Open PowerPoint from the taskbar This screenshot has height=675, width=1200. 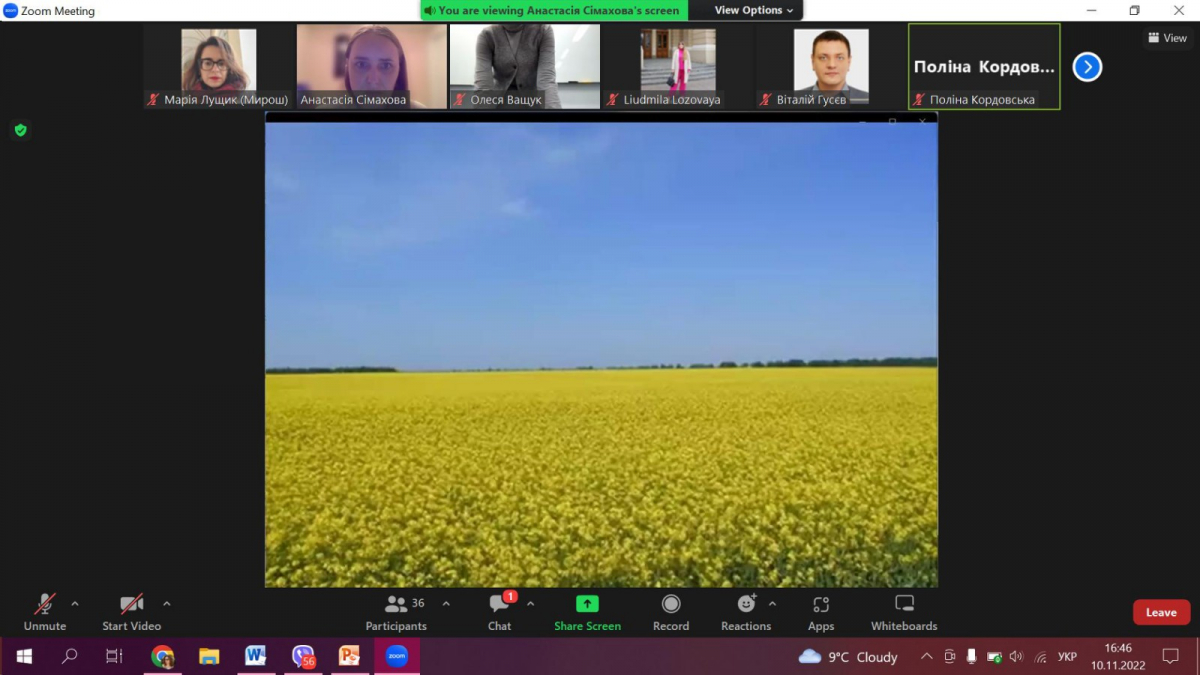pos(349,656)
